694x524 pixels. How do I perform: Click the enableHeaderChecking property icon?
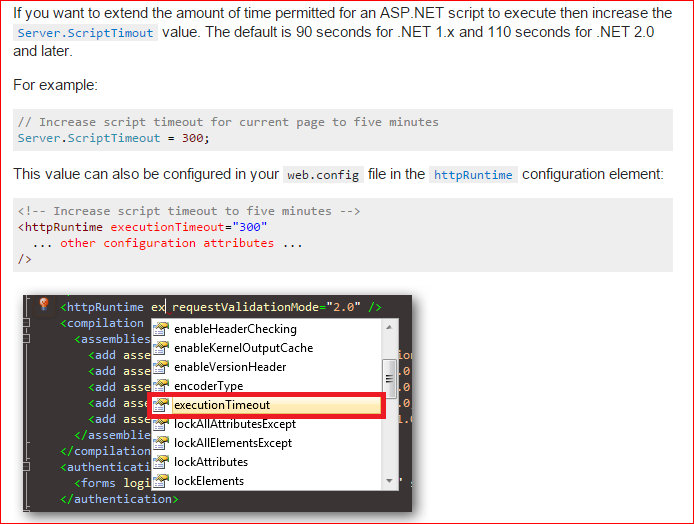pos(161,329)
